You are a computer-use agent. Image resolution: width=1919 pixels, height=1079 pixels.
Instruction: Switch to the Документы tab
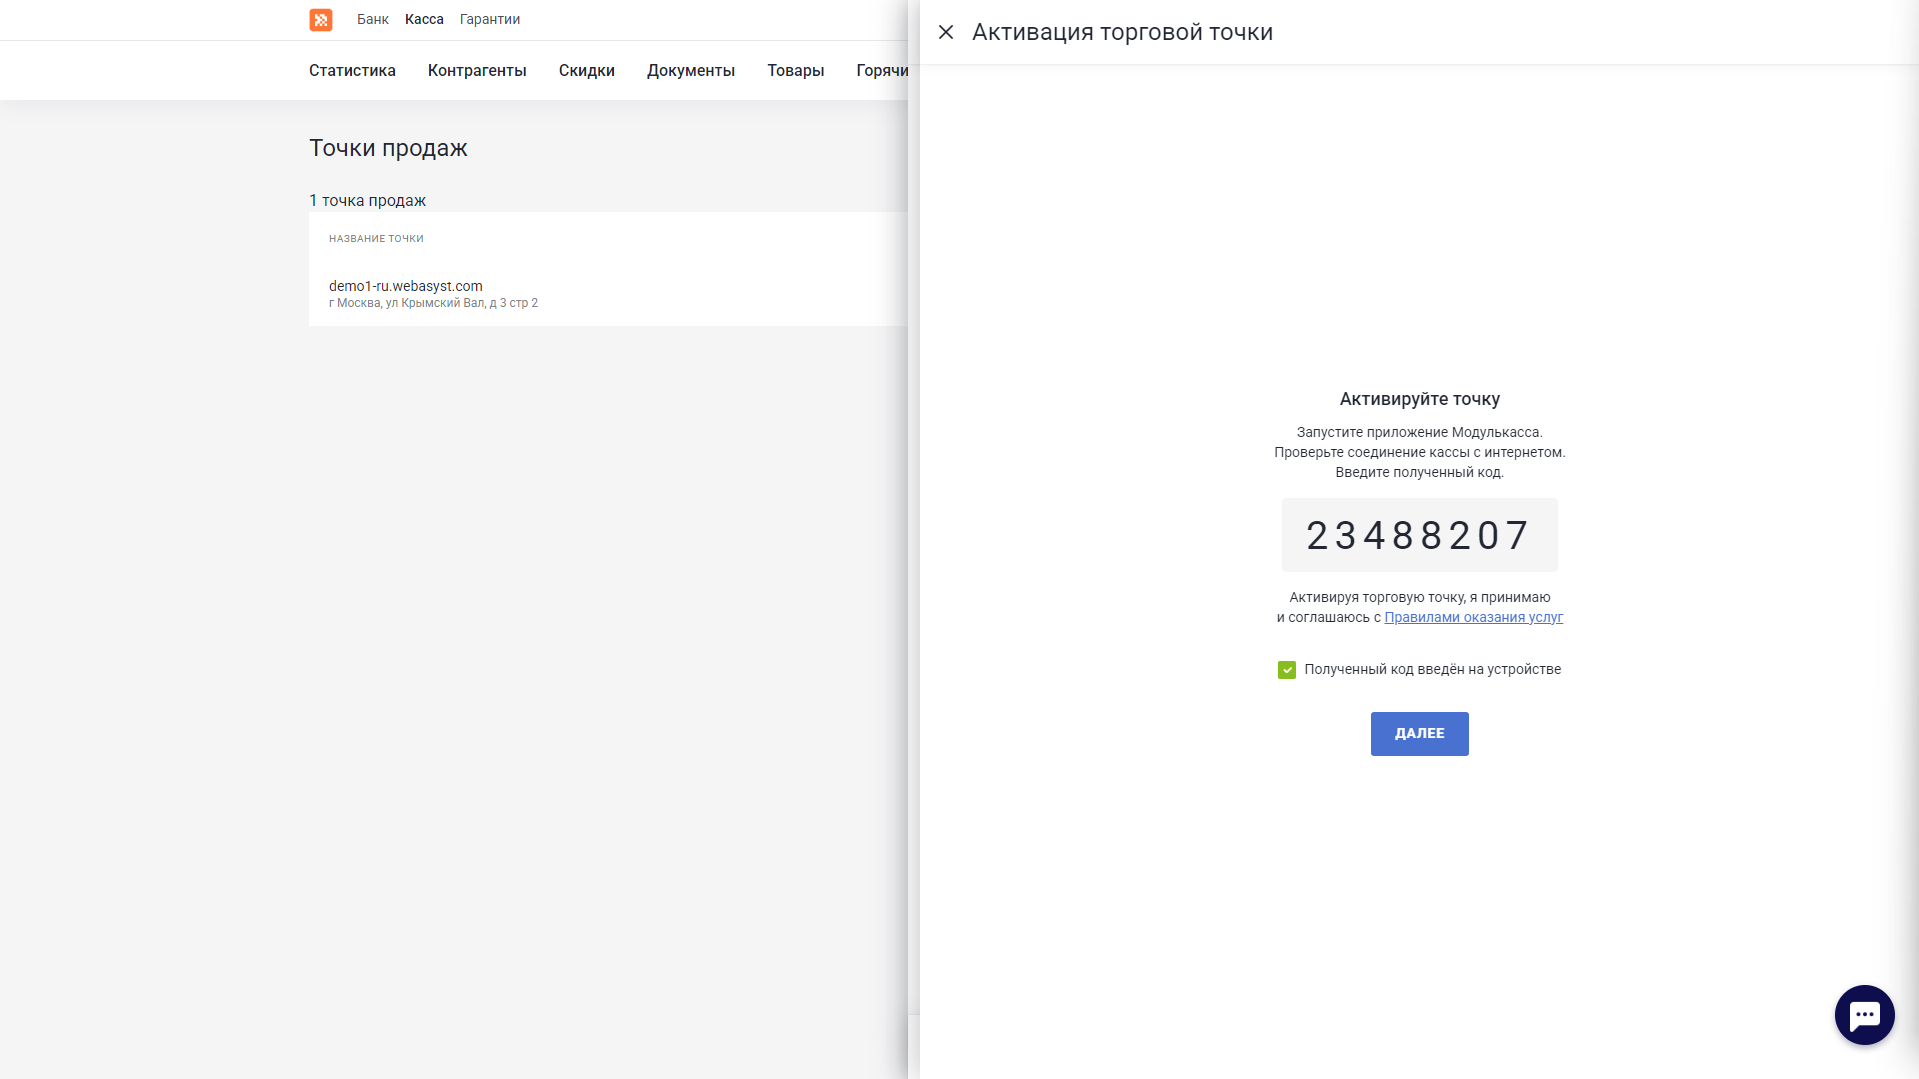pos(690,71)
